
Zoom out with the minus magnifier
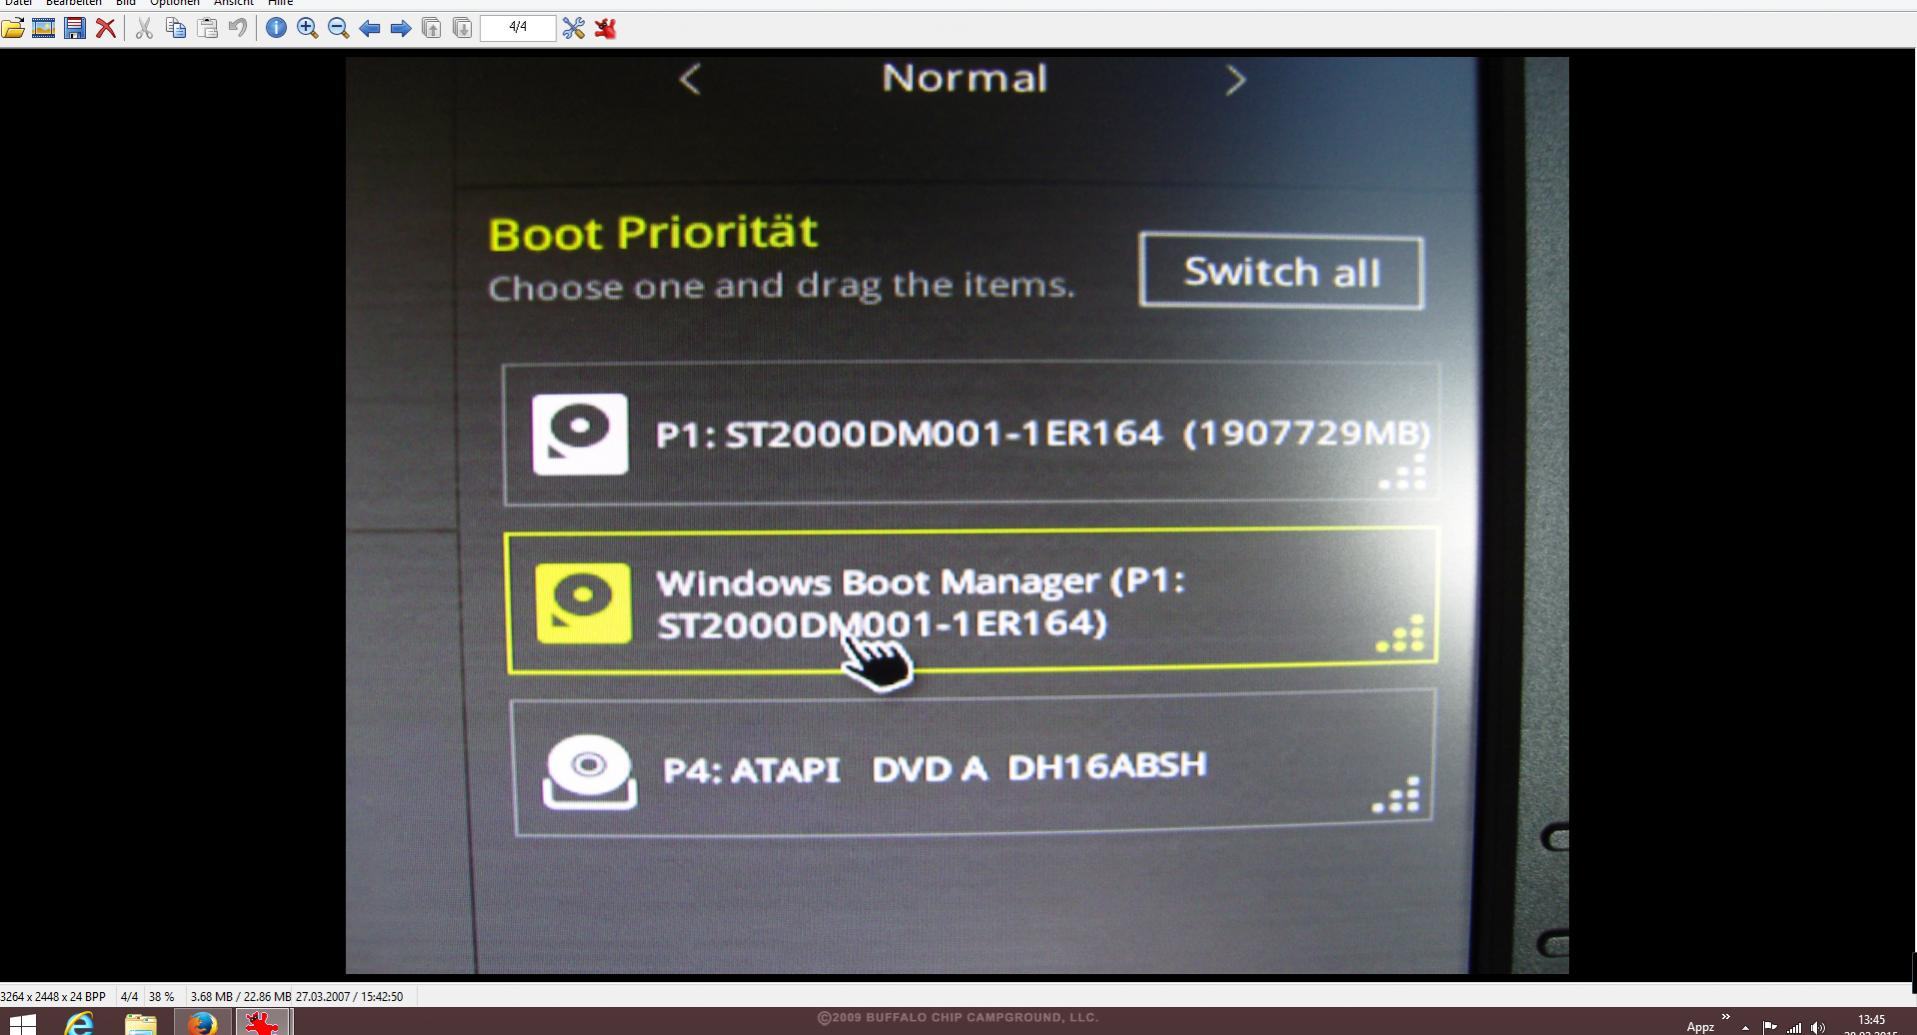click(x=338, y=28)
